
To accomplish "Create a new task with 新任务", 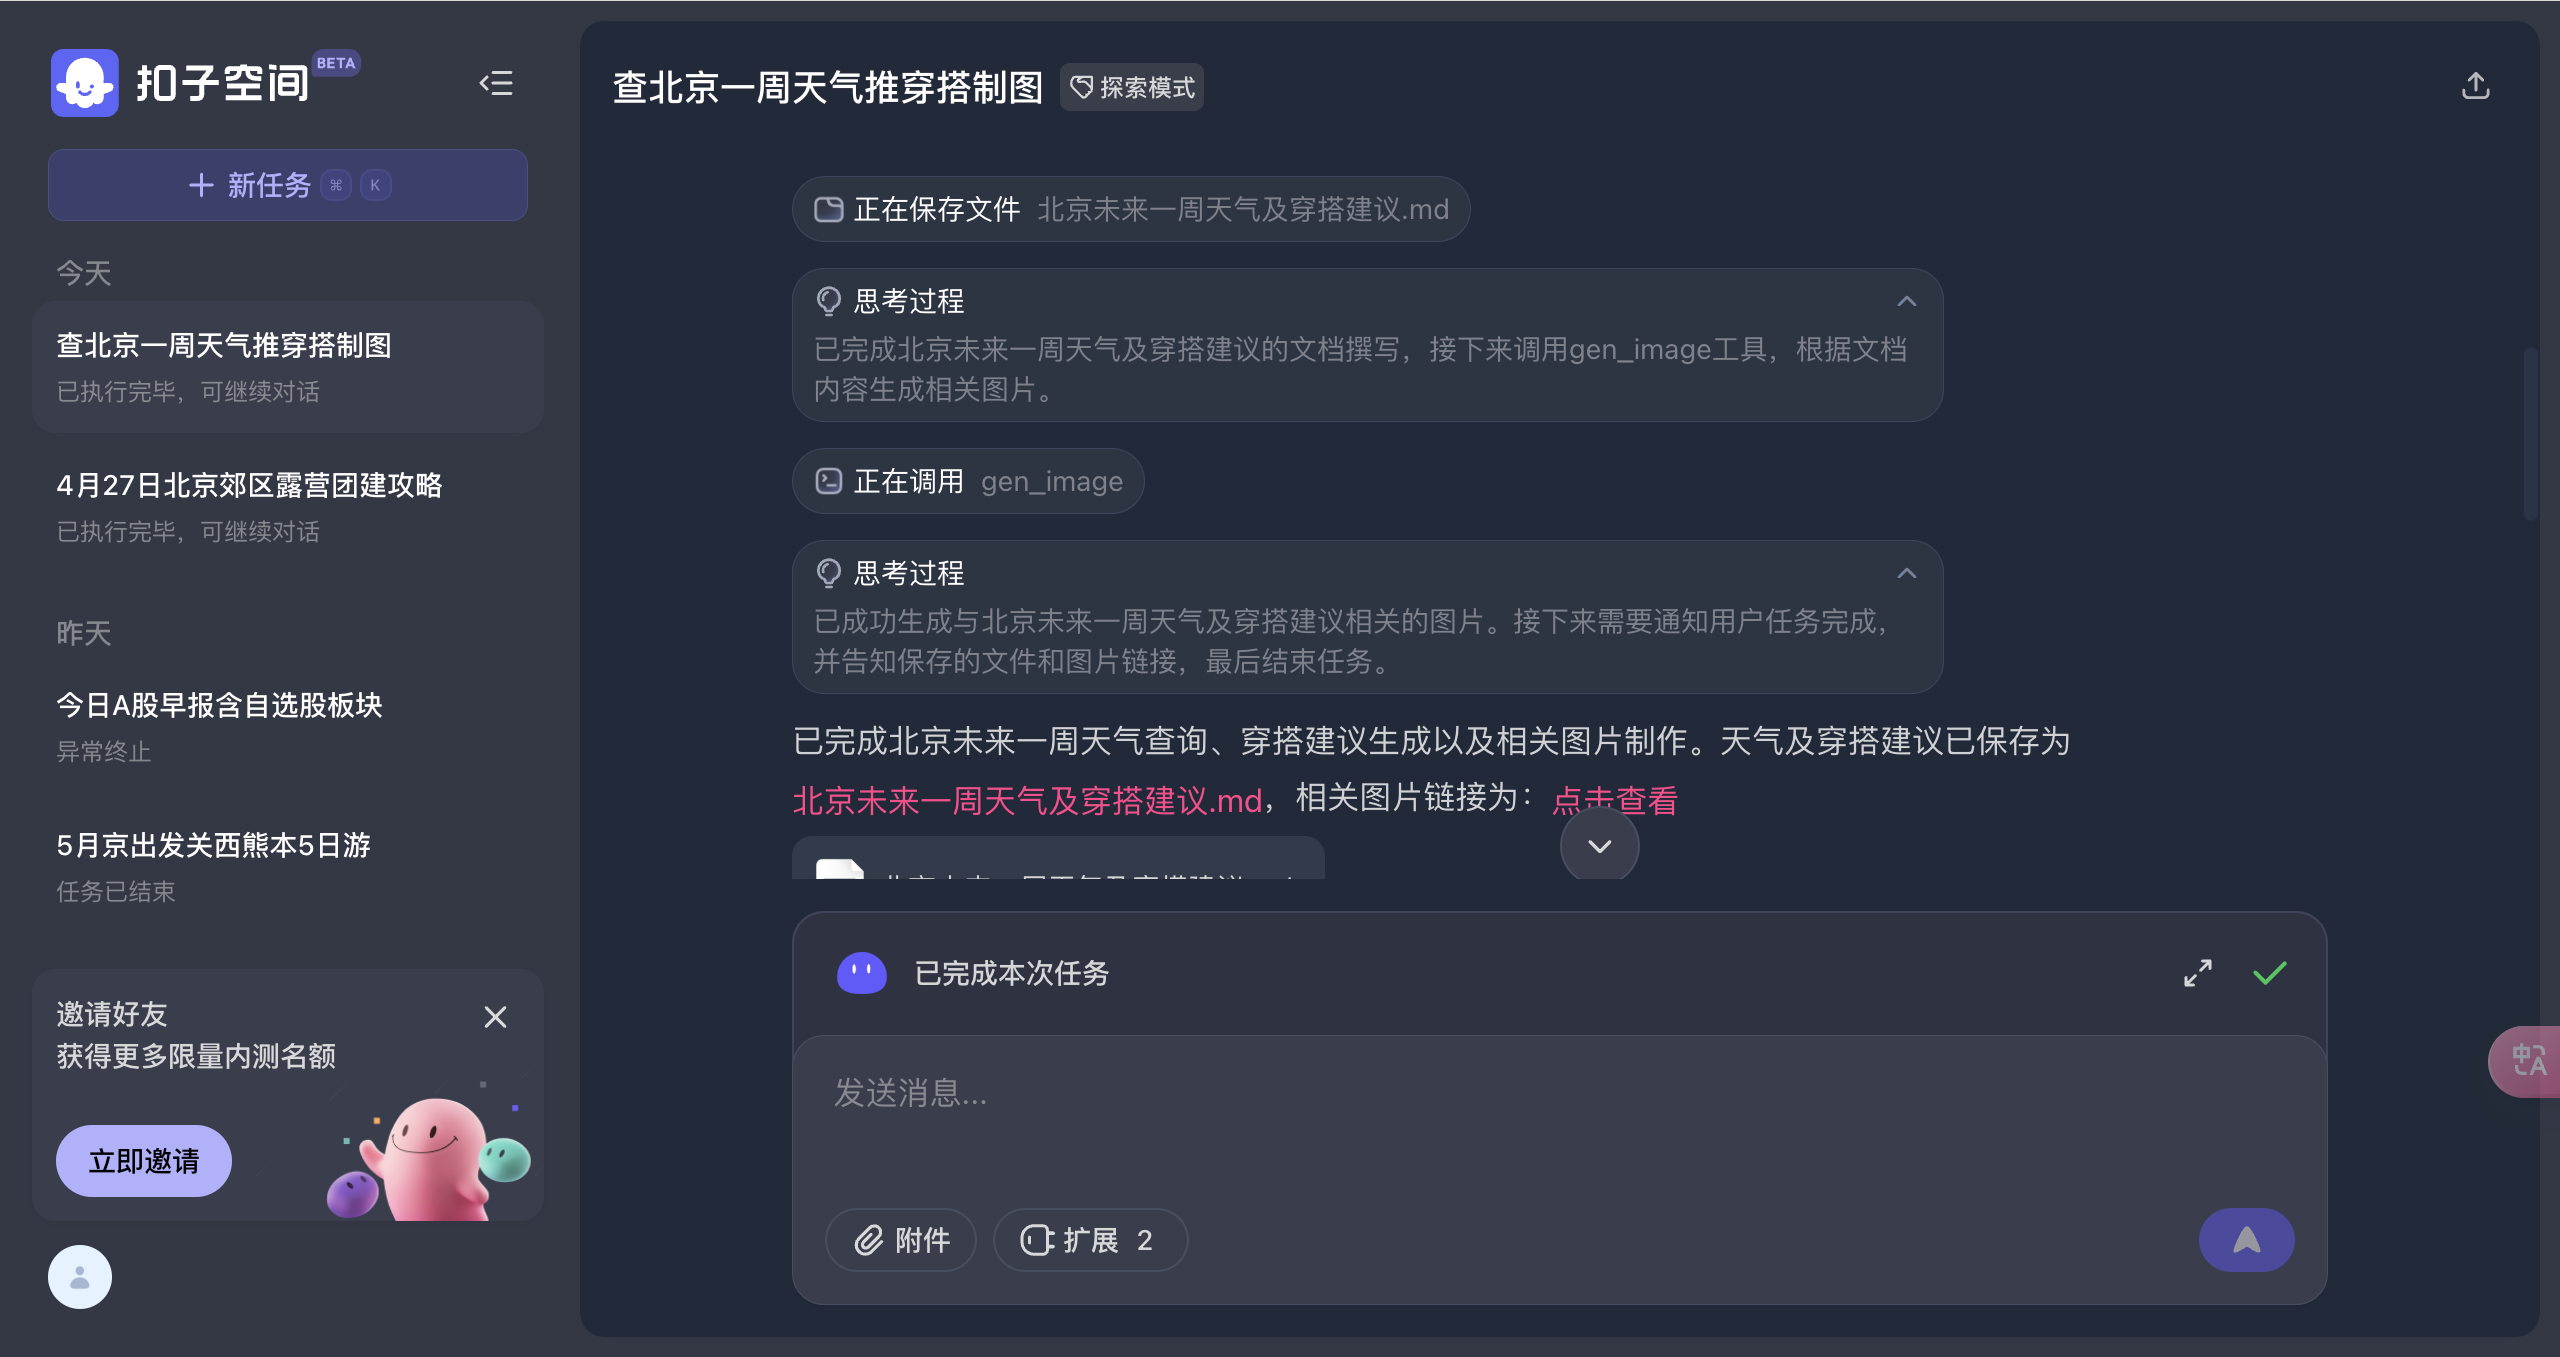I will pyautogui.click(x=288, y=185).
